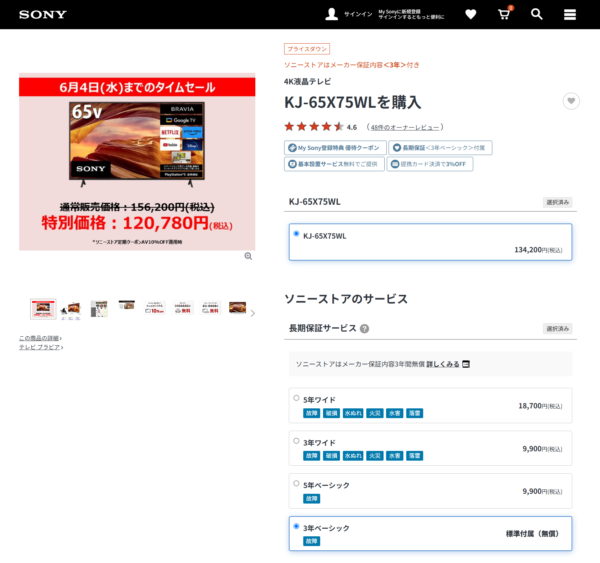Click My Sonyに新規登録 header text
The height and width of the screenshot is (563, 600).
tap(399, 11)
